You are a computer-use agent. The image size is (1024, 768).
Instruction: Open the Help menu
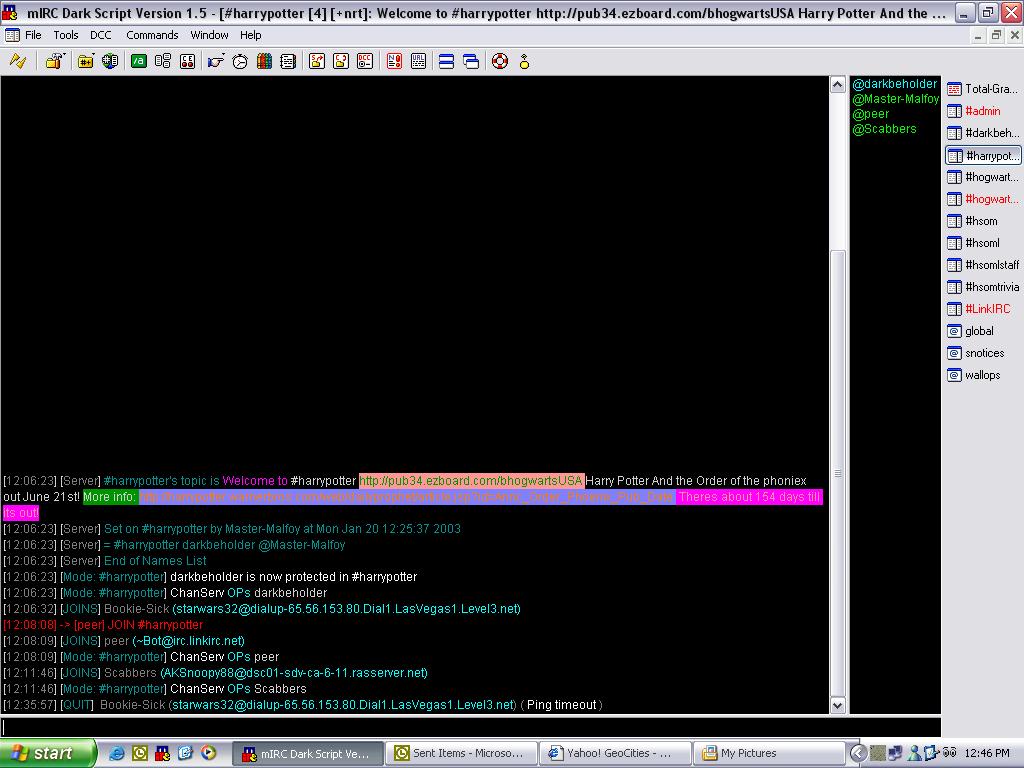(x=250, y=35)
